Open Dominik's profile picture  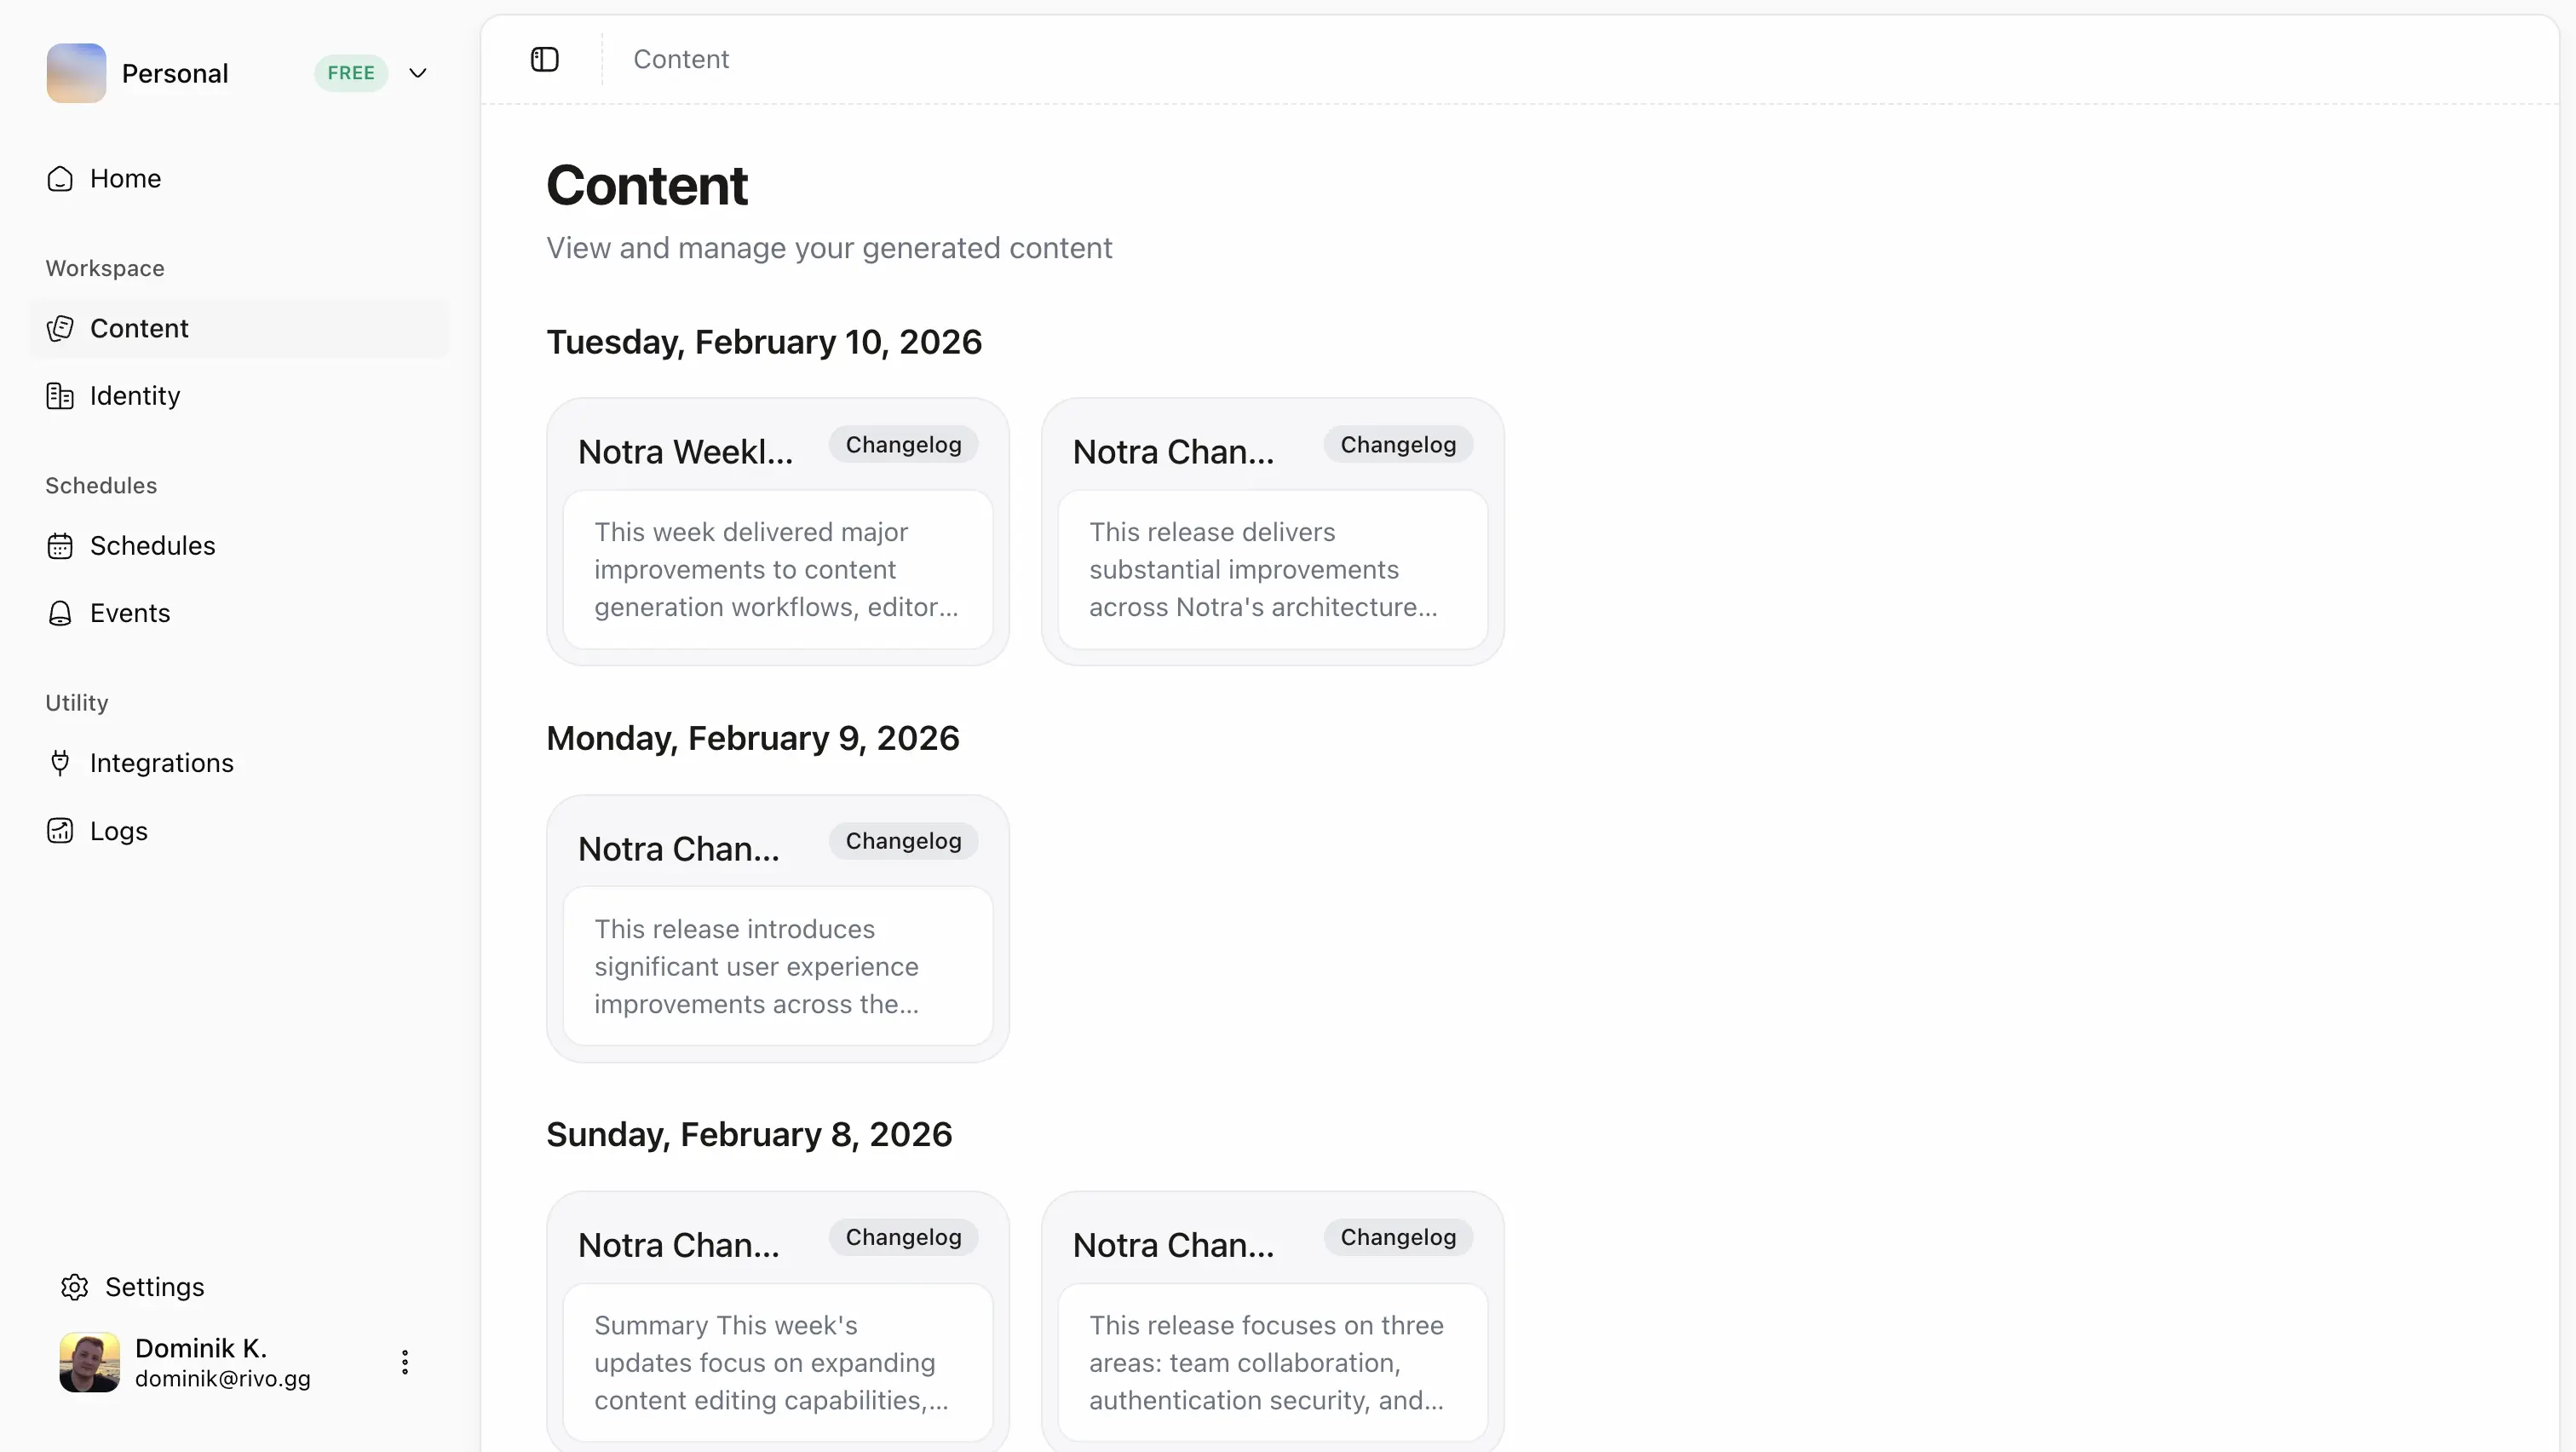pyautogui.click(x=87, y=1362)
